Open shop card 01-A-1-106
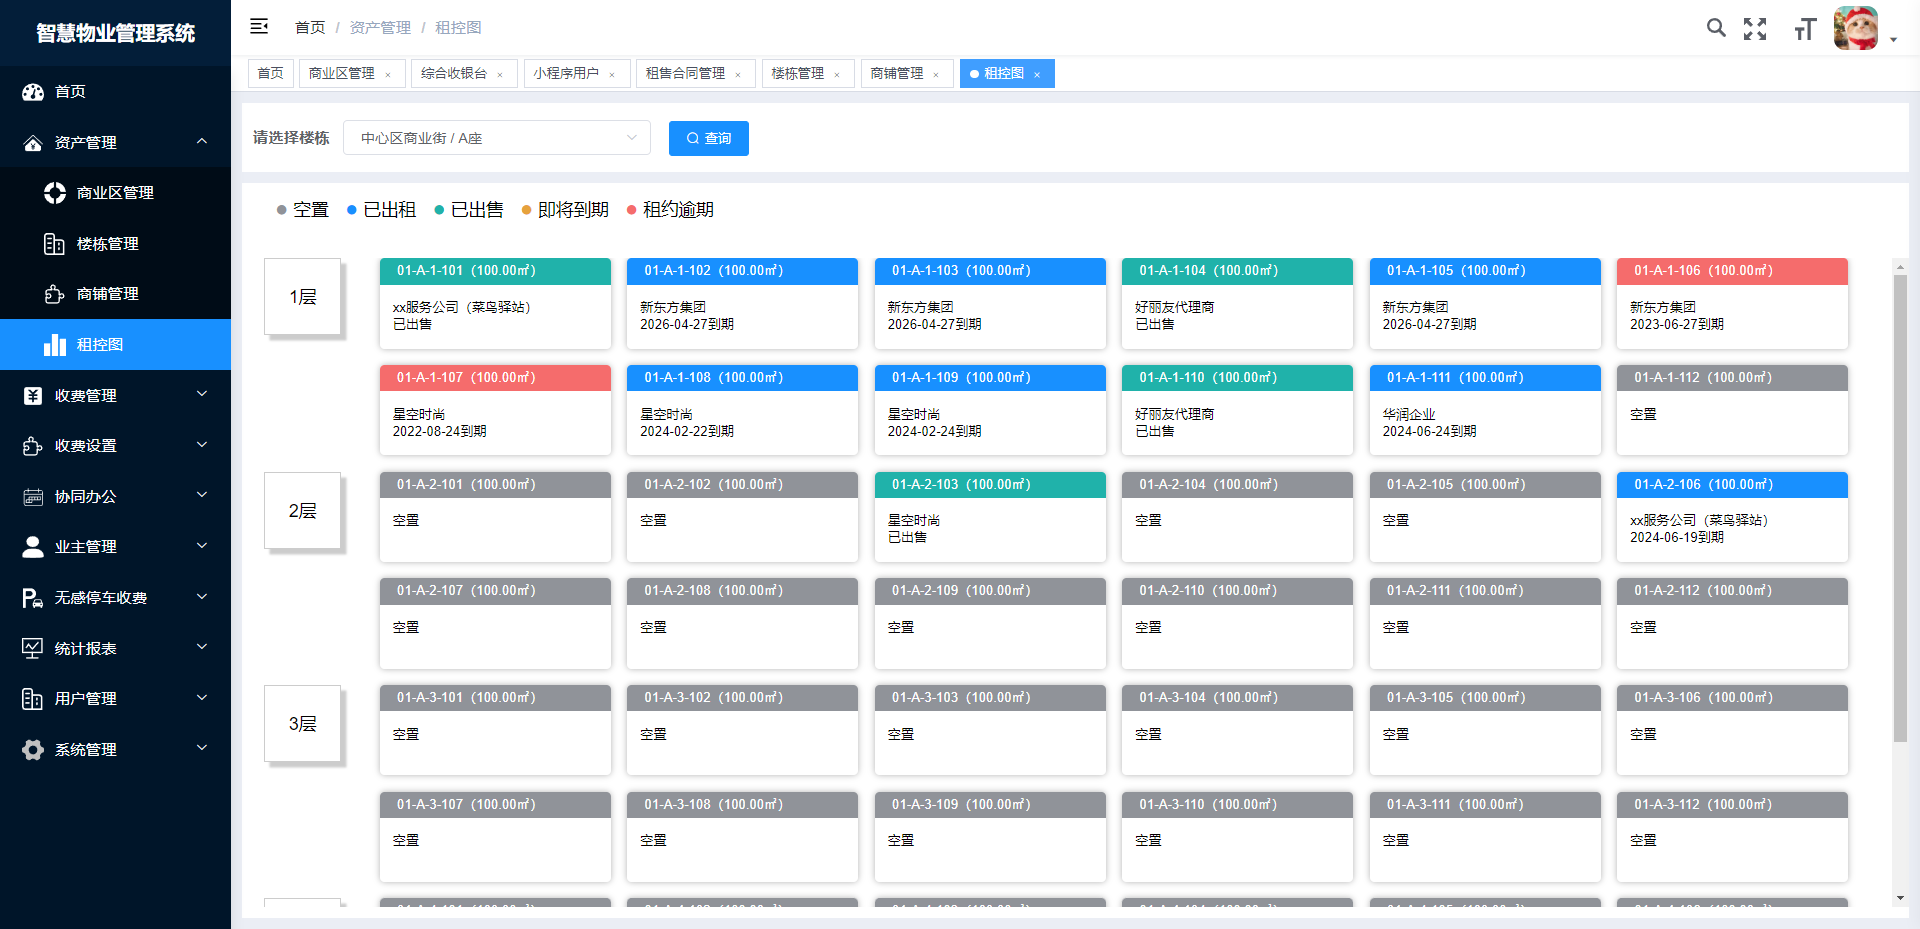The image size is (1920, 929). click(1732, 304)
